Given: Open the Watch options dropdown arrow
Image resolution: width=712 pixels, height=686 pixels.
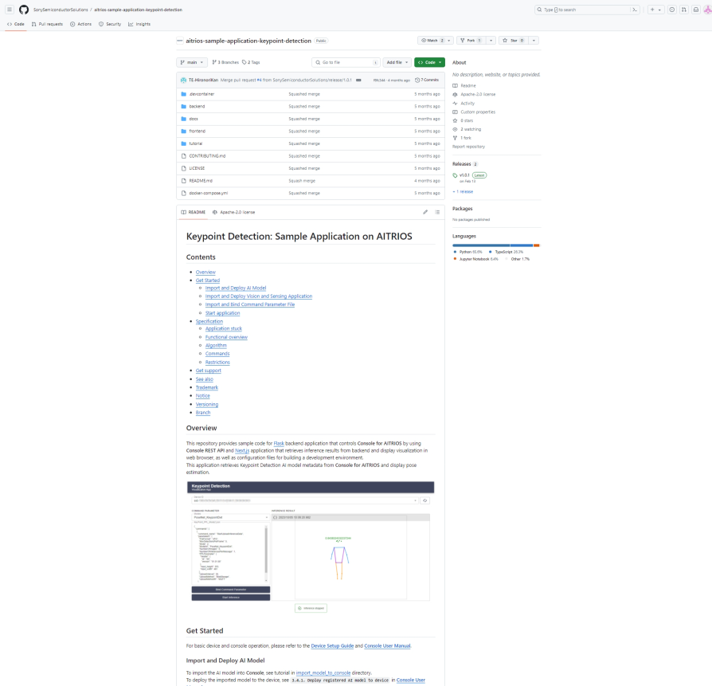Looking at the screenshot, I should coord(449,40).
